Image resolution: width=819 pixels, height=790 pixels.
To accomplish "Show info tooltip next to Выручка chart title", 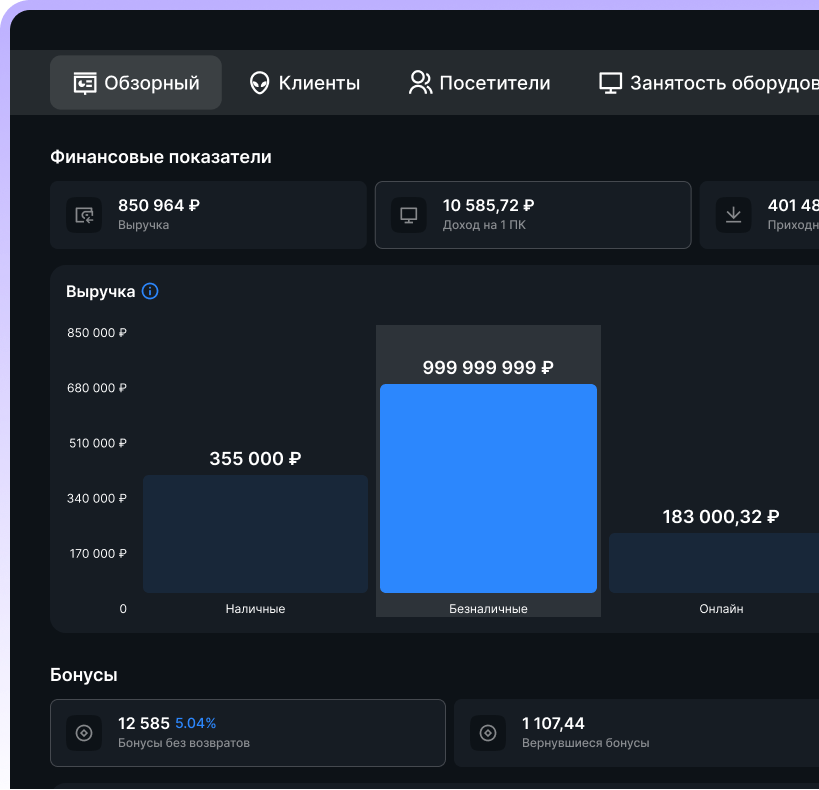I will pos(150,291).
